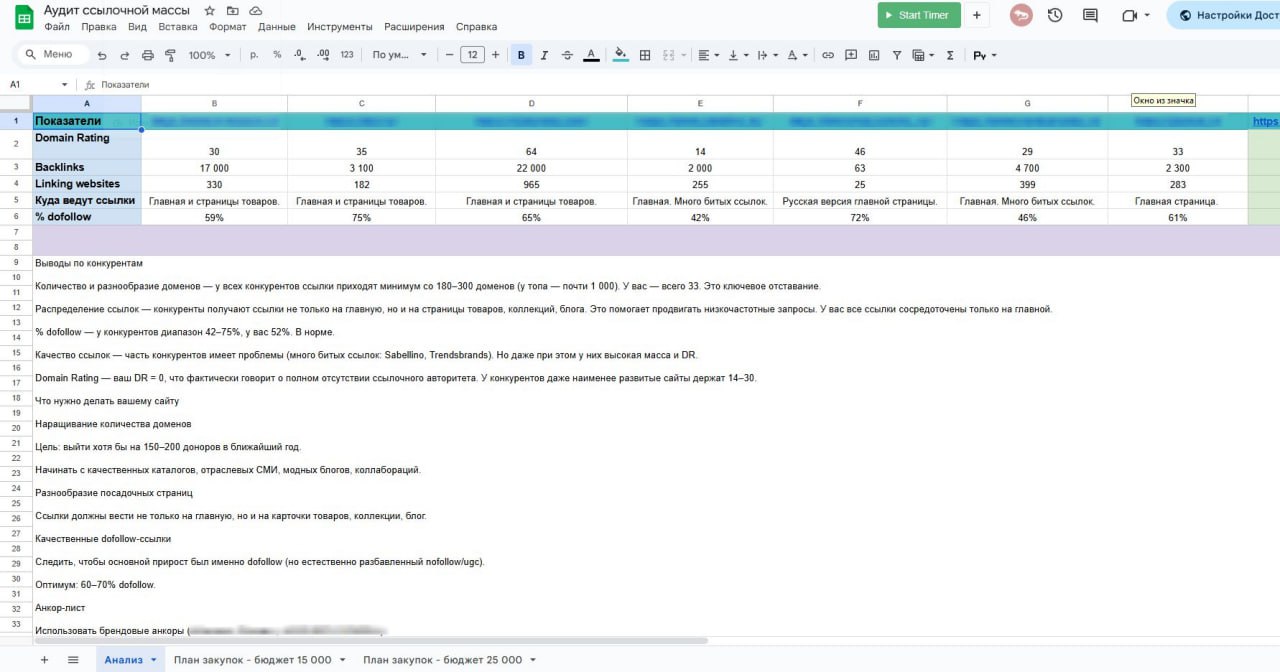This screenshot has width=1280, height=672.
Task: Open fill color picker
Action: pos(621,55)
